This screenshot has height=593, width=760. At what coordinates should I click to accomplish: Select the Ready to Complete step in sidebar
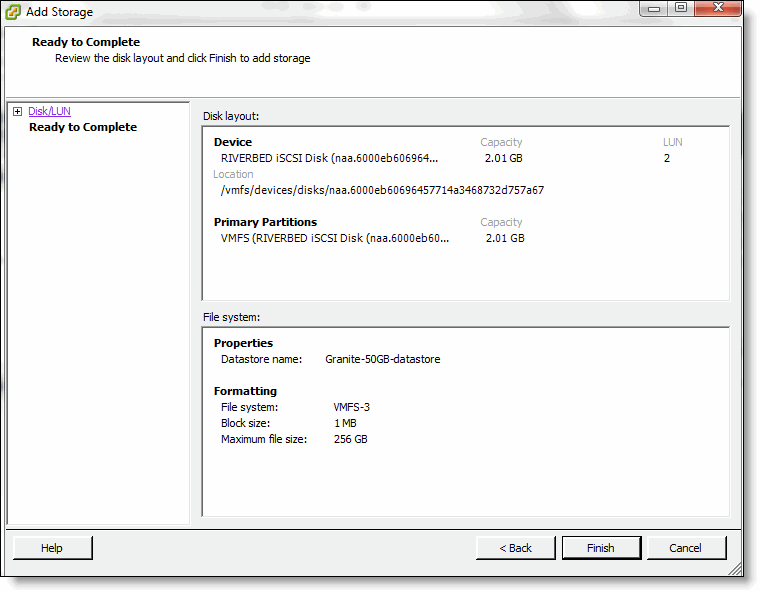point(83,127)
